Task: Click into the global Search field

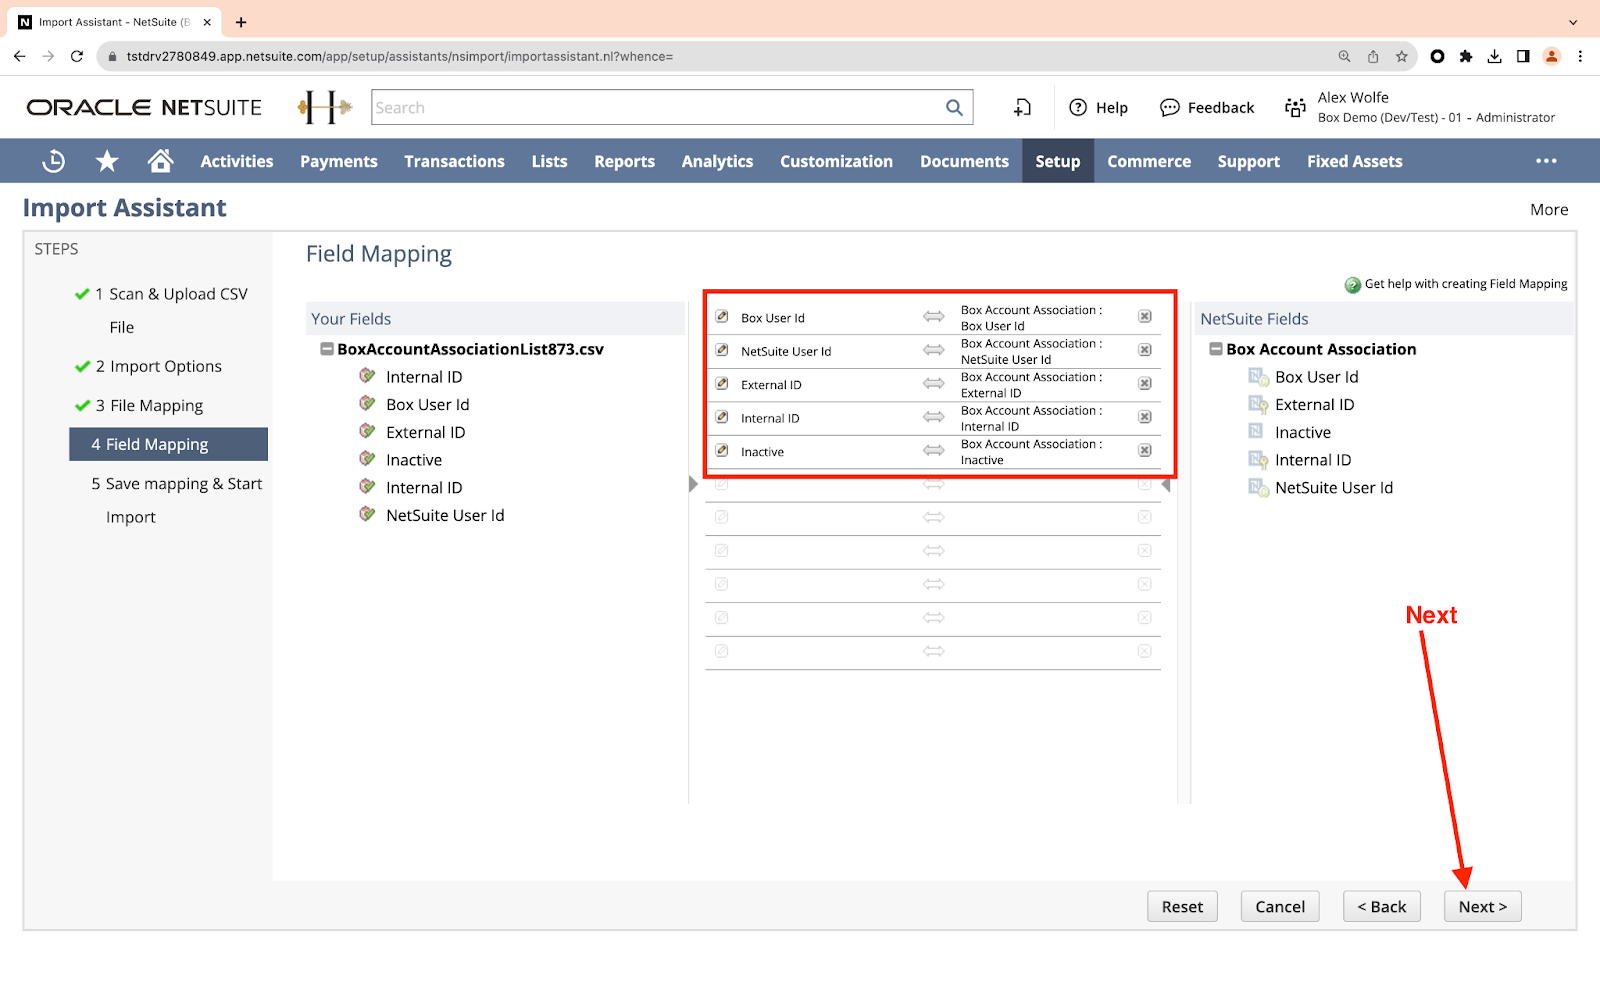Action: click(655, 108)
